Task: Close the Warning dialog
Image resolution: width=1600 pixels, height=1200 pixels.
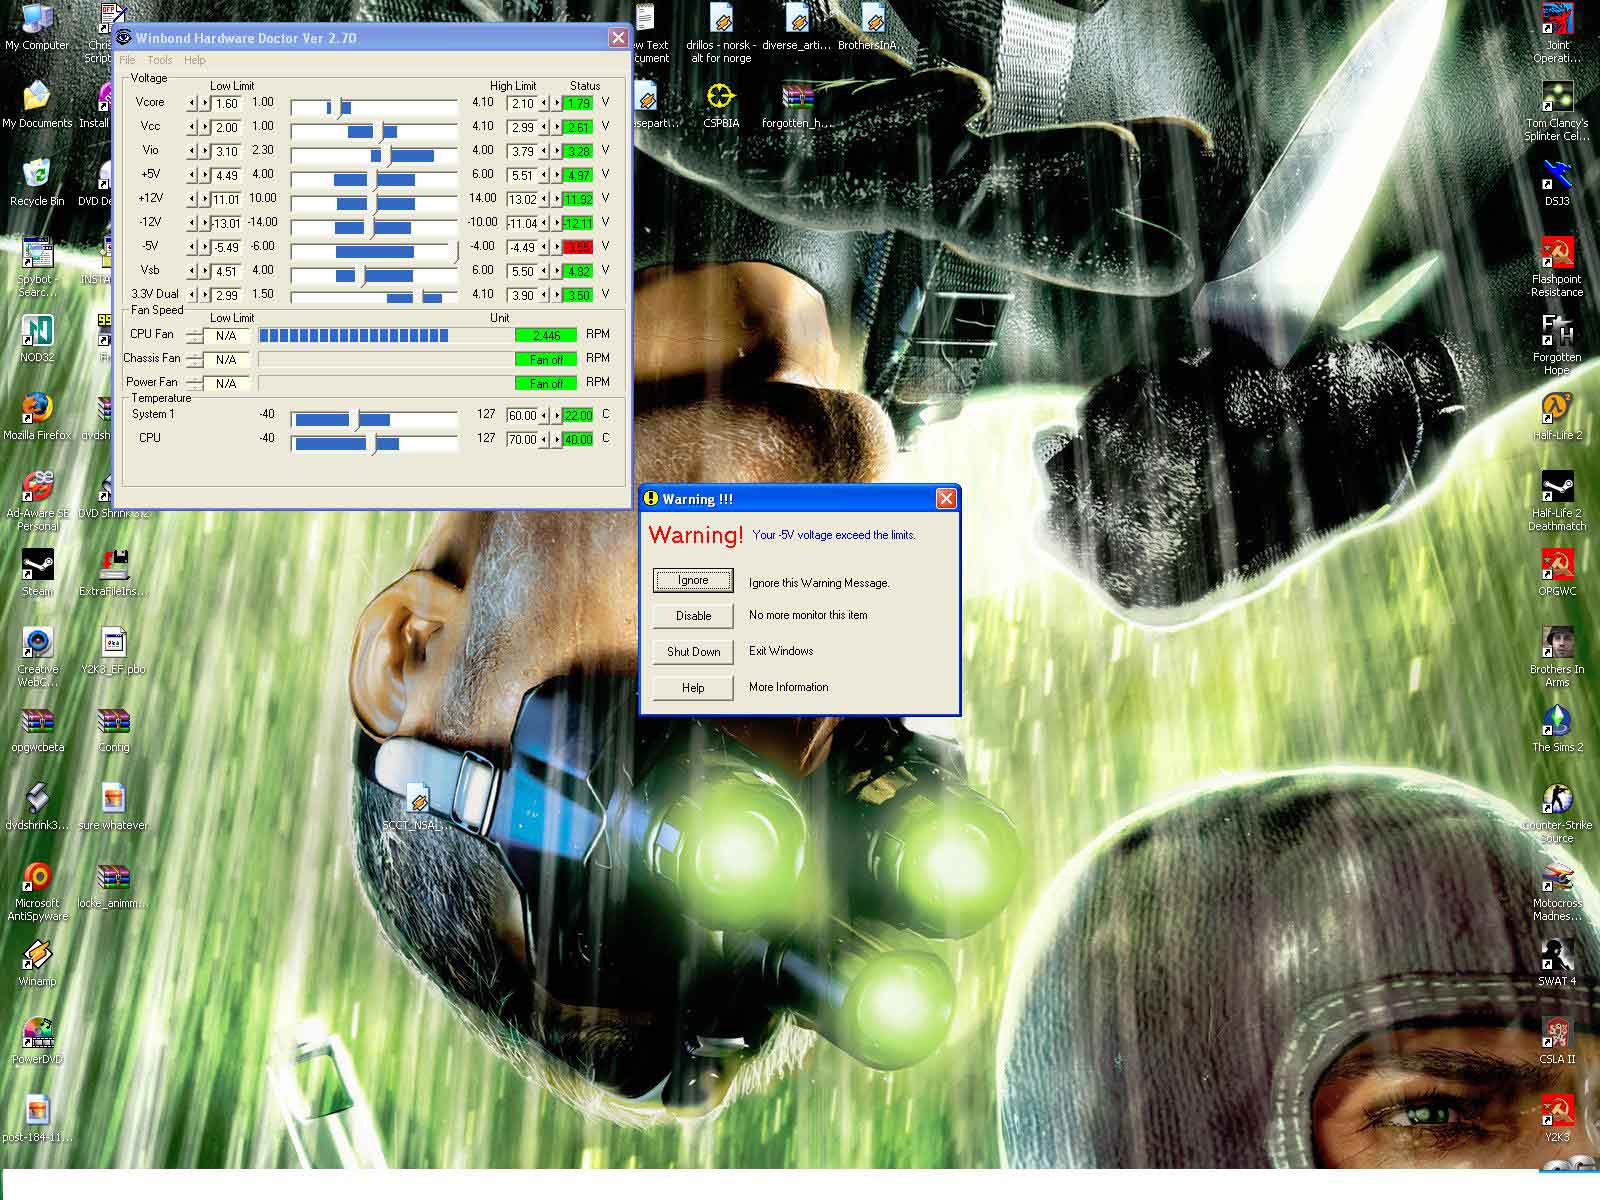Action: (x=946, y=498)
